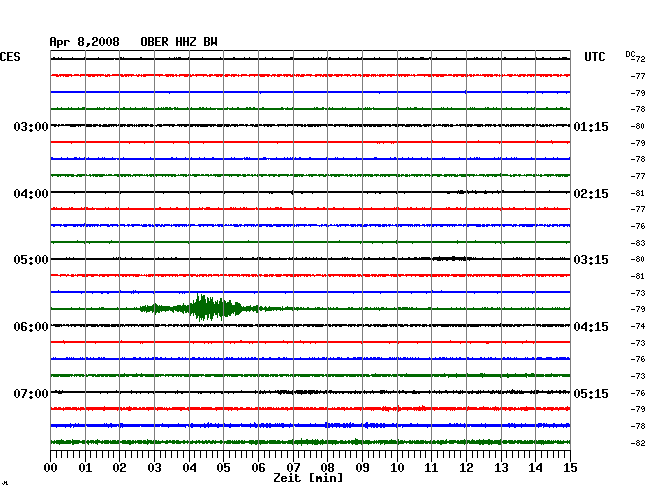Click the 00 minute axis label

[x=51, y=468]
